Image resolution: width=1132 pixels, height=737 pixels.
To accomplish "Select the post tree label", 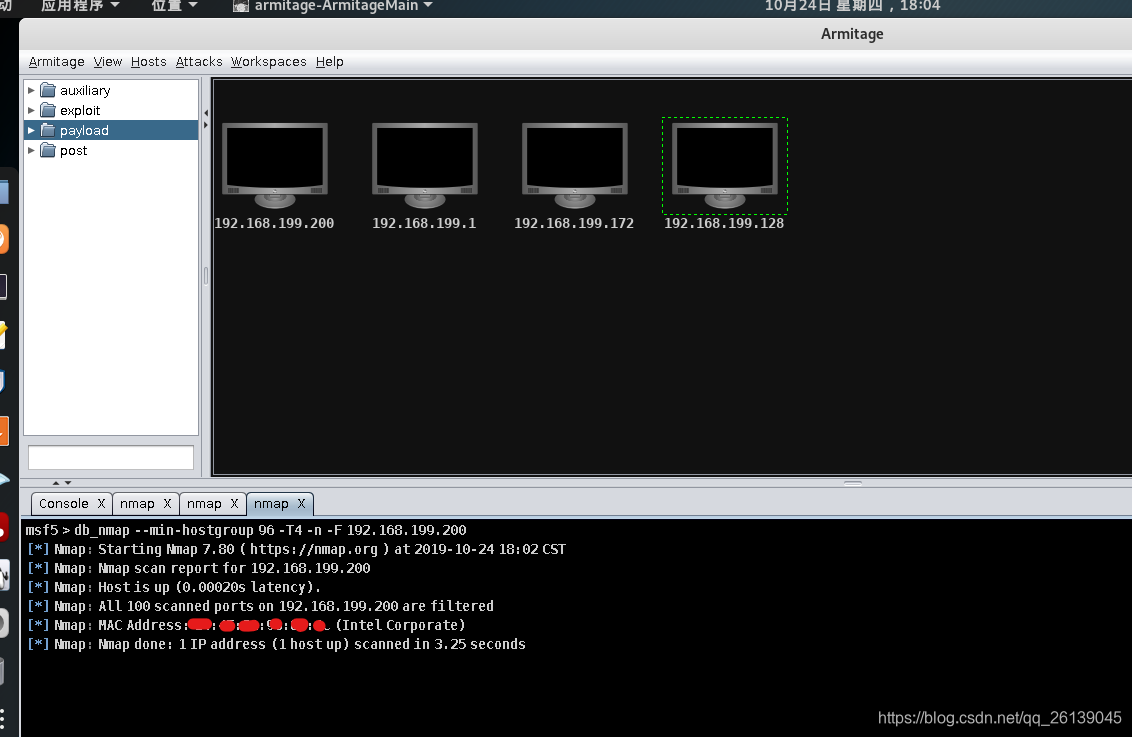I will coord(74,150).
